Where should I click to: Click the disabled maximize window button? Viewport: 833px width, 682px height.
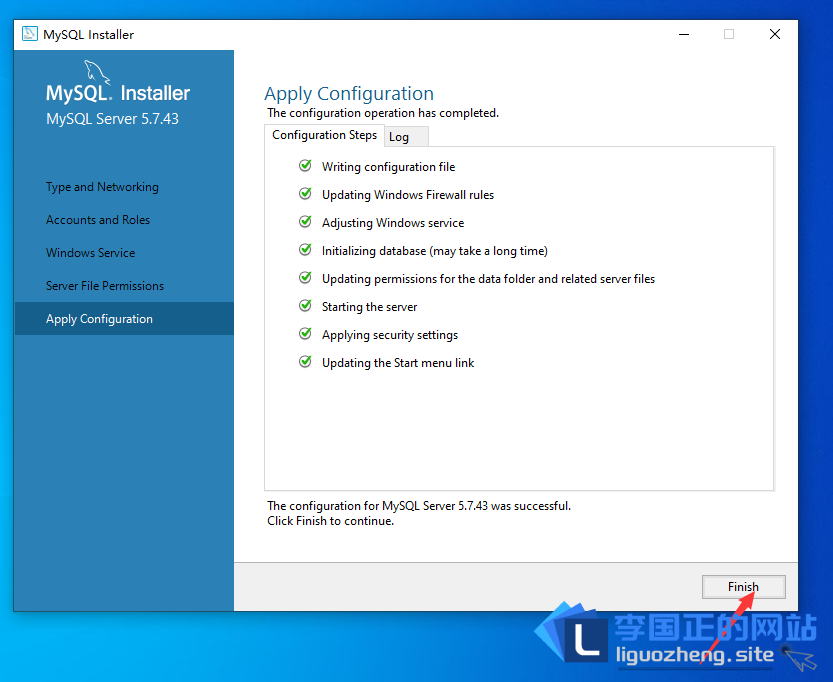click(x=729, y=34)
